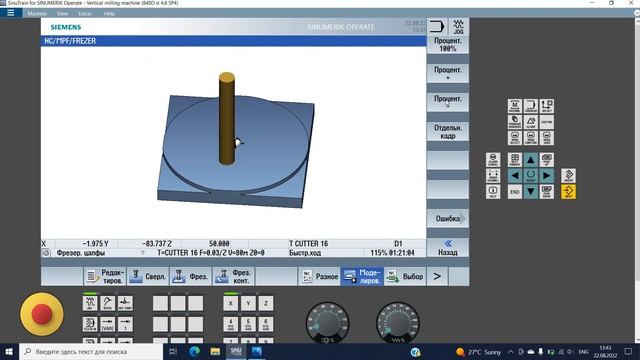This screenshot has width=640, height=360.
Task: Click the ALARM CANCEL key
Action: (x=493, y=160)
